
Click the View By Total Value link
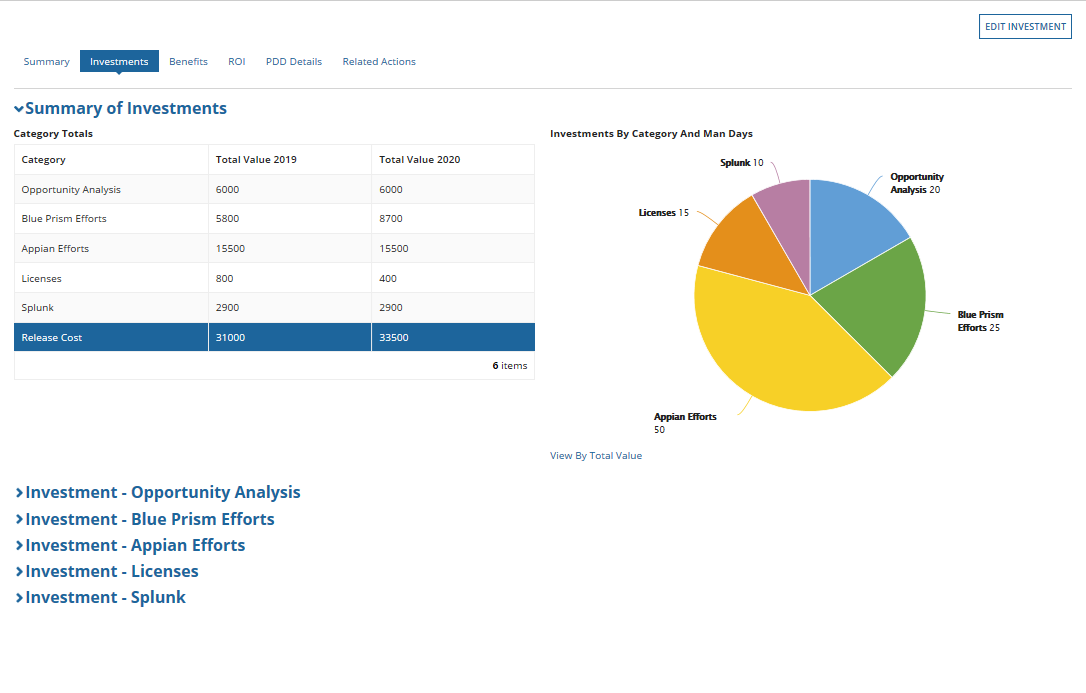coord(596,456)
